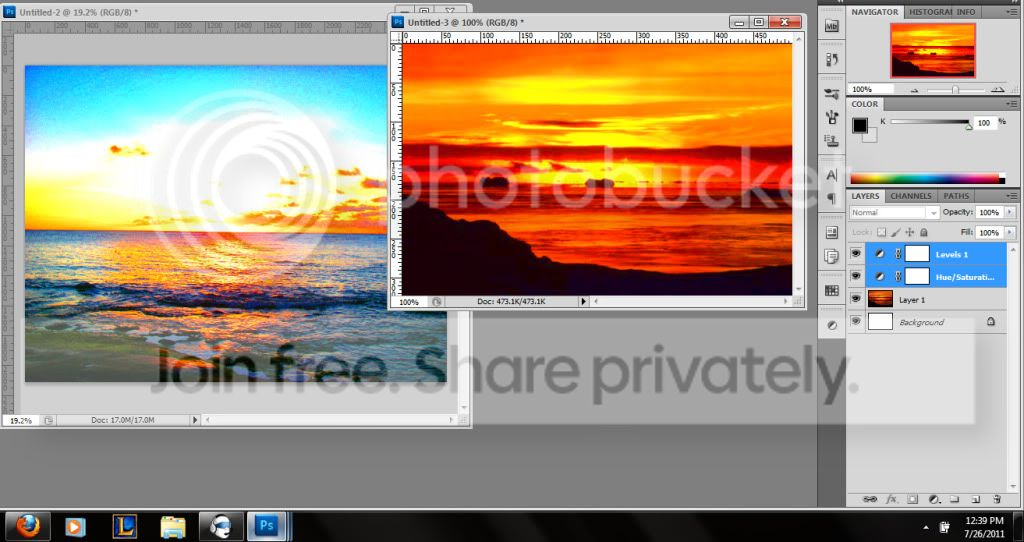Select the Layer 1 thumbnail
Screen dimensions: 1024x542
[880, 299]
